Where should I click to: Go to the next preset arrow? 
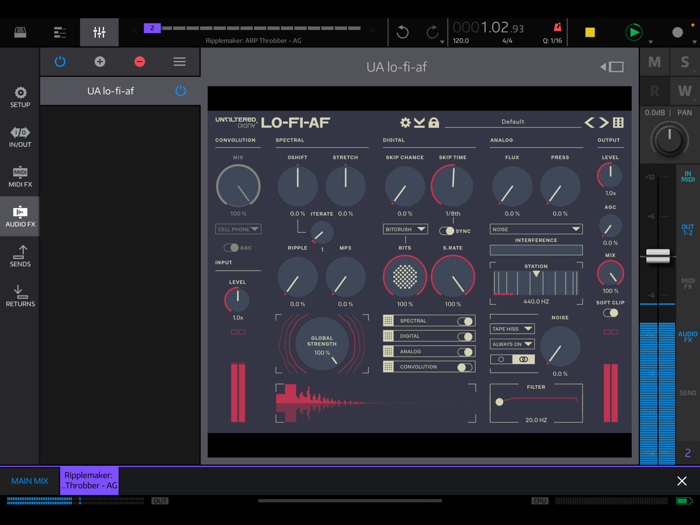click(604, 122)
